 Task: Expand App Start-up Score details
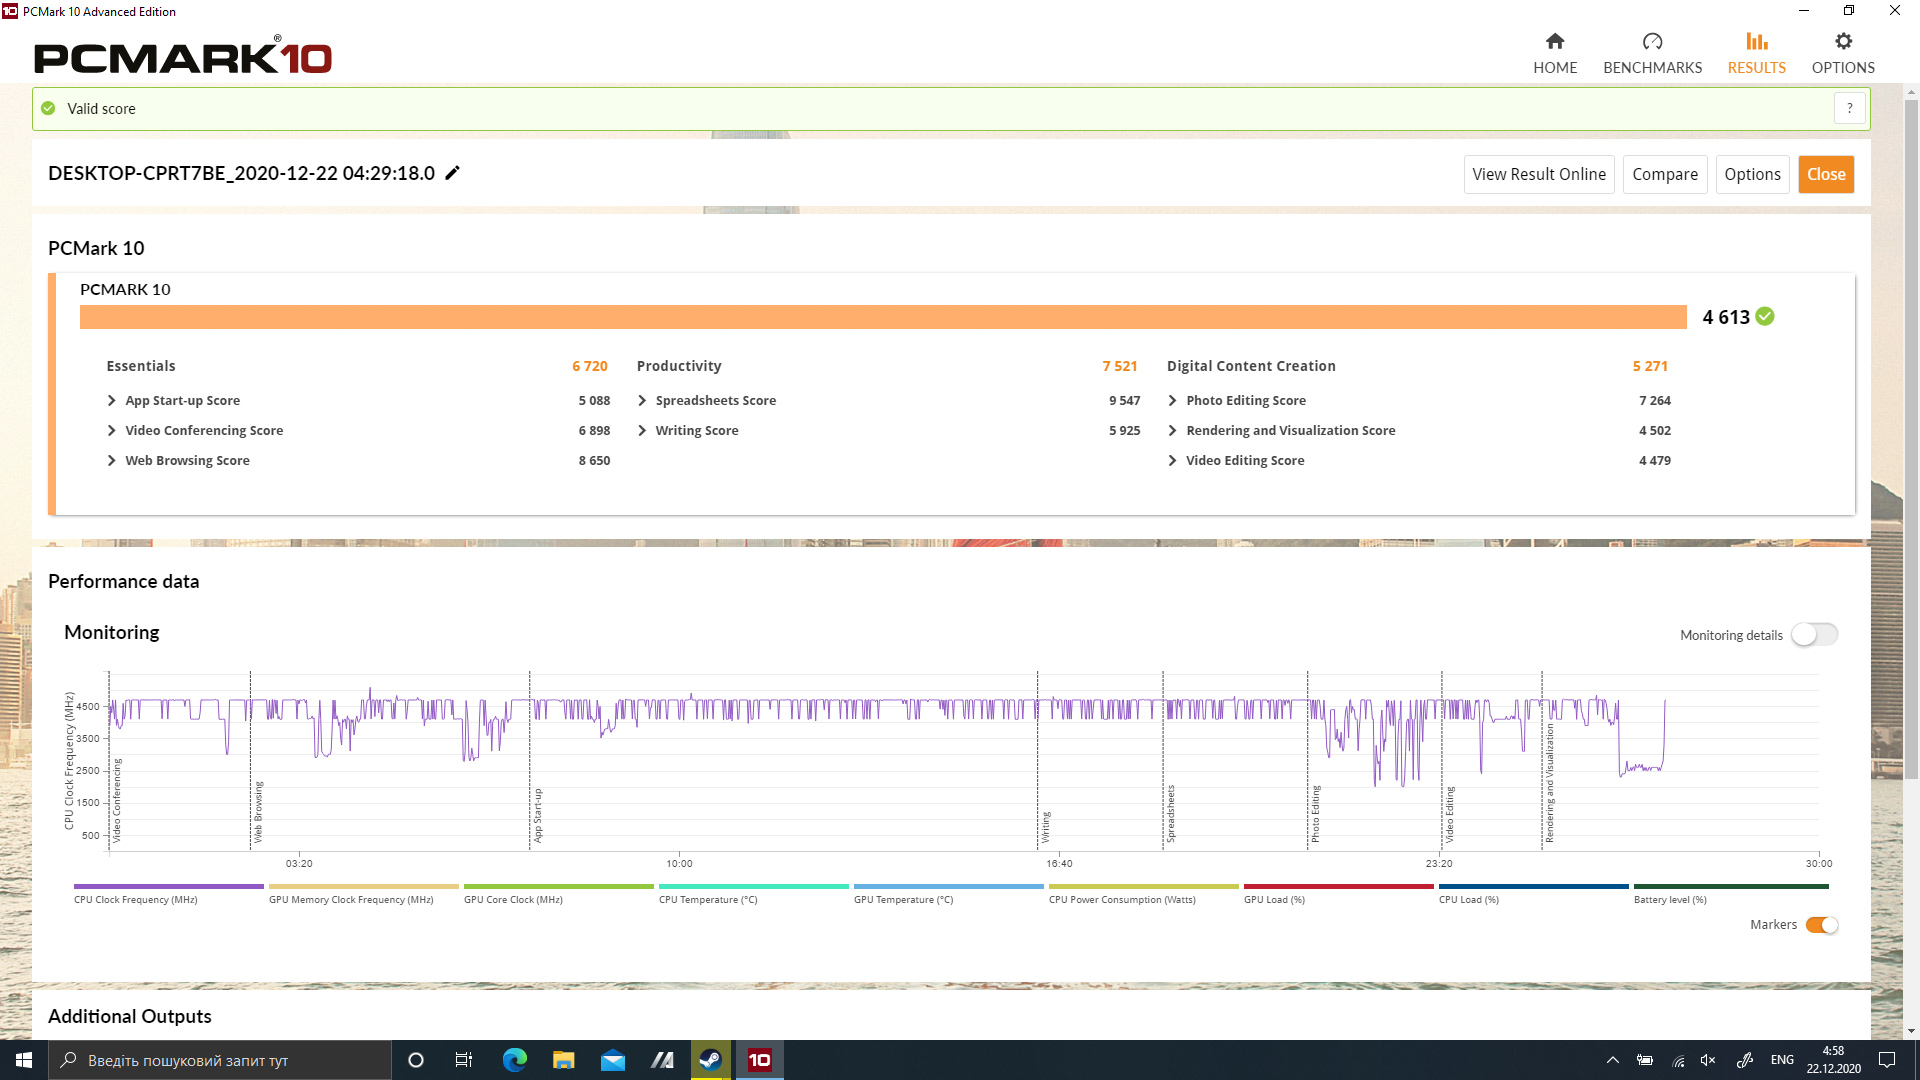tap(111, 400)
